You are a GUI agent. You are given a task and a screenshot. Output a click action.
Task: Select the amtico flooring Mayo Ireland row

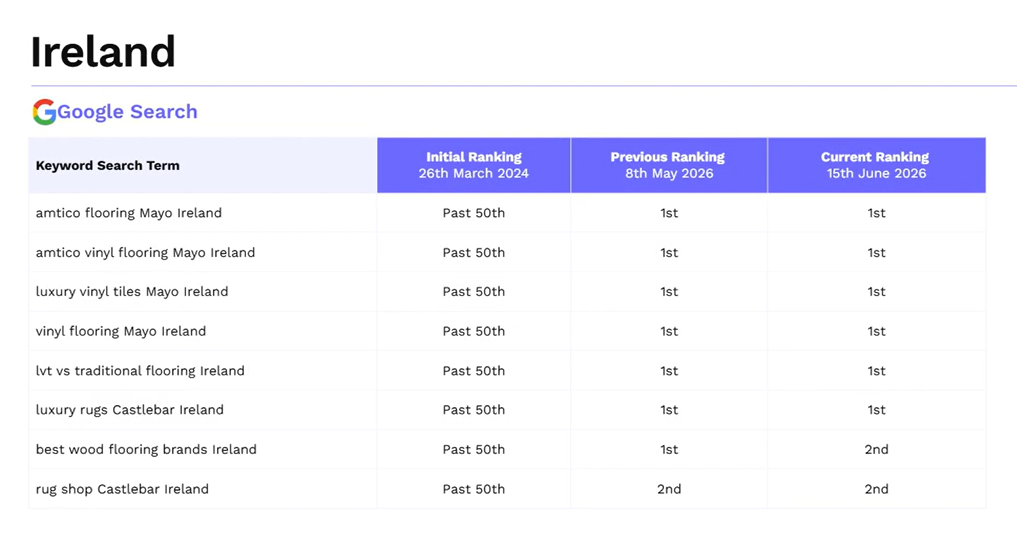coord(507,213)
